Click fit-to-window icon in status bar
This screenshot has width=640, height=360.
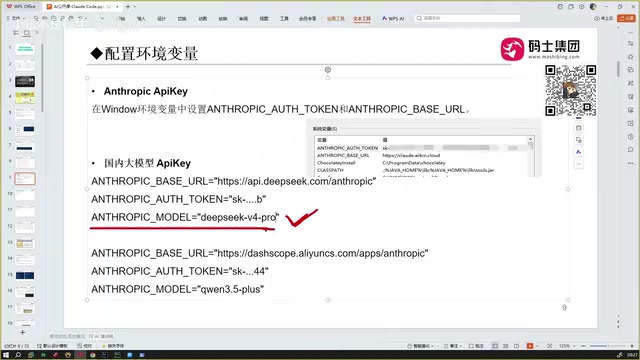550,346
